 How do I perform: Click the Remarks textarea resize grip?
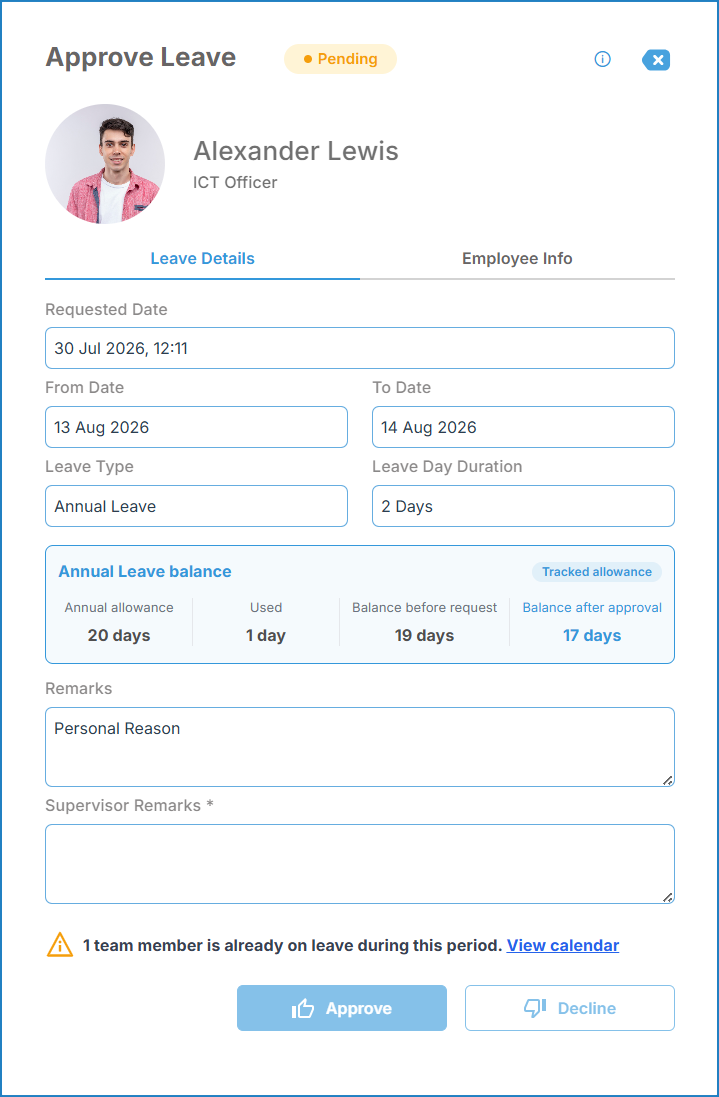[x=668, y=780]
